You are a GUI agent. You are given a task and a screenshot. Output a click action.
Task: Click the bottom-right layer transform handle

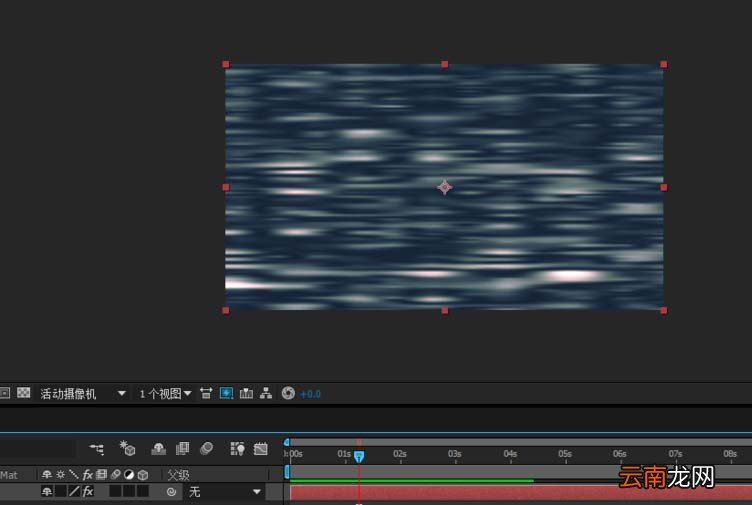664,310
